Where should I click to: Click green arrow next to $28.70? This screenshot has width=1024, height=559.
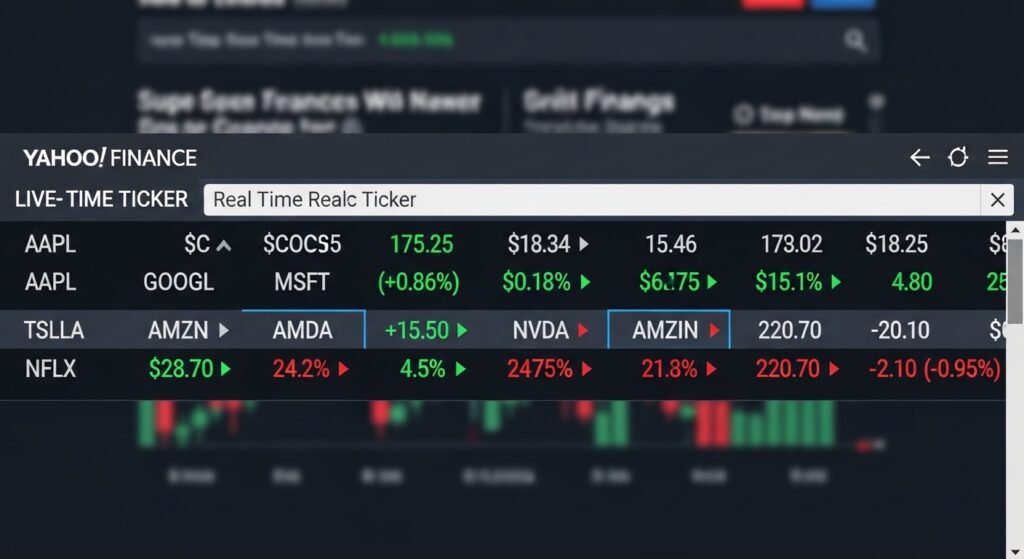coord(226,370)
